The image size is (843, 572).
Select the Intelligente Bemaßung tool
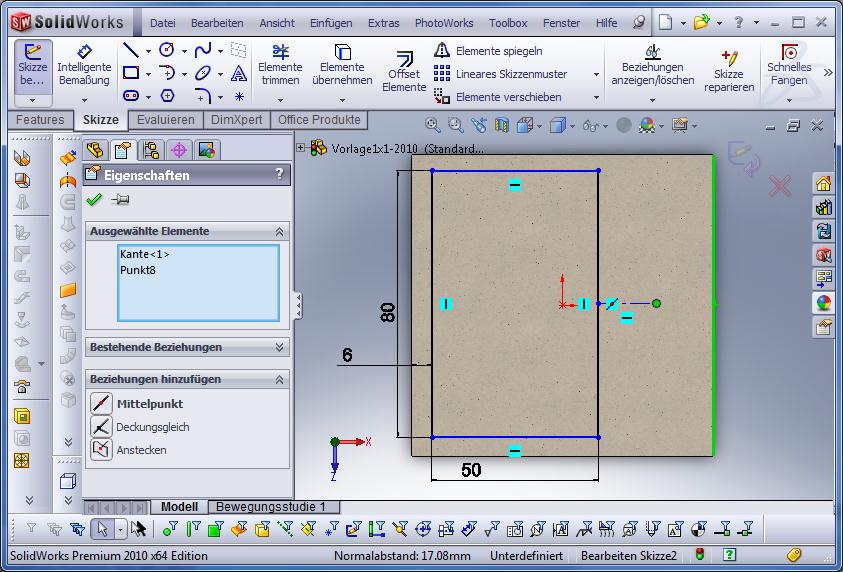click(x=84, y=66)
